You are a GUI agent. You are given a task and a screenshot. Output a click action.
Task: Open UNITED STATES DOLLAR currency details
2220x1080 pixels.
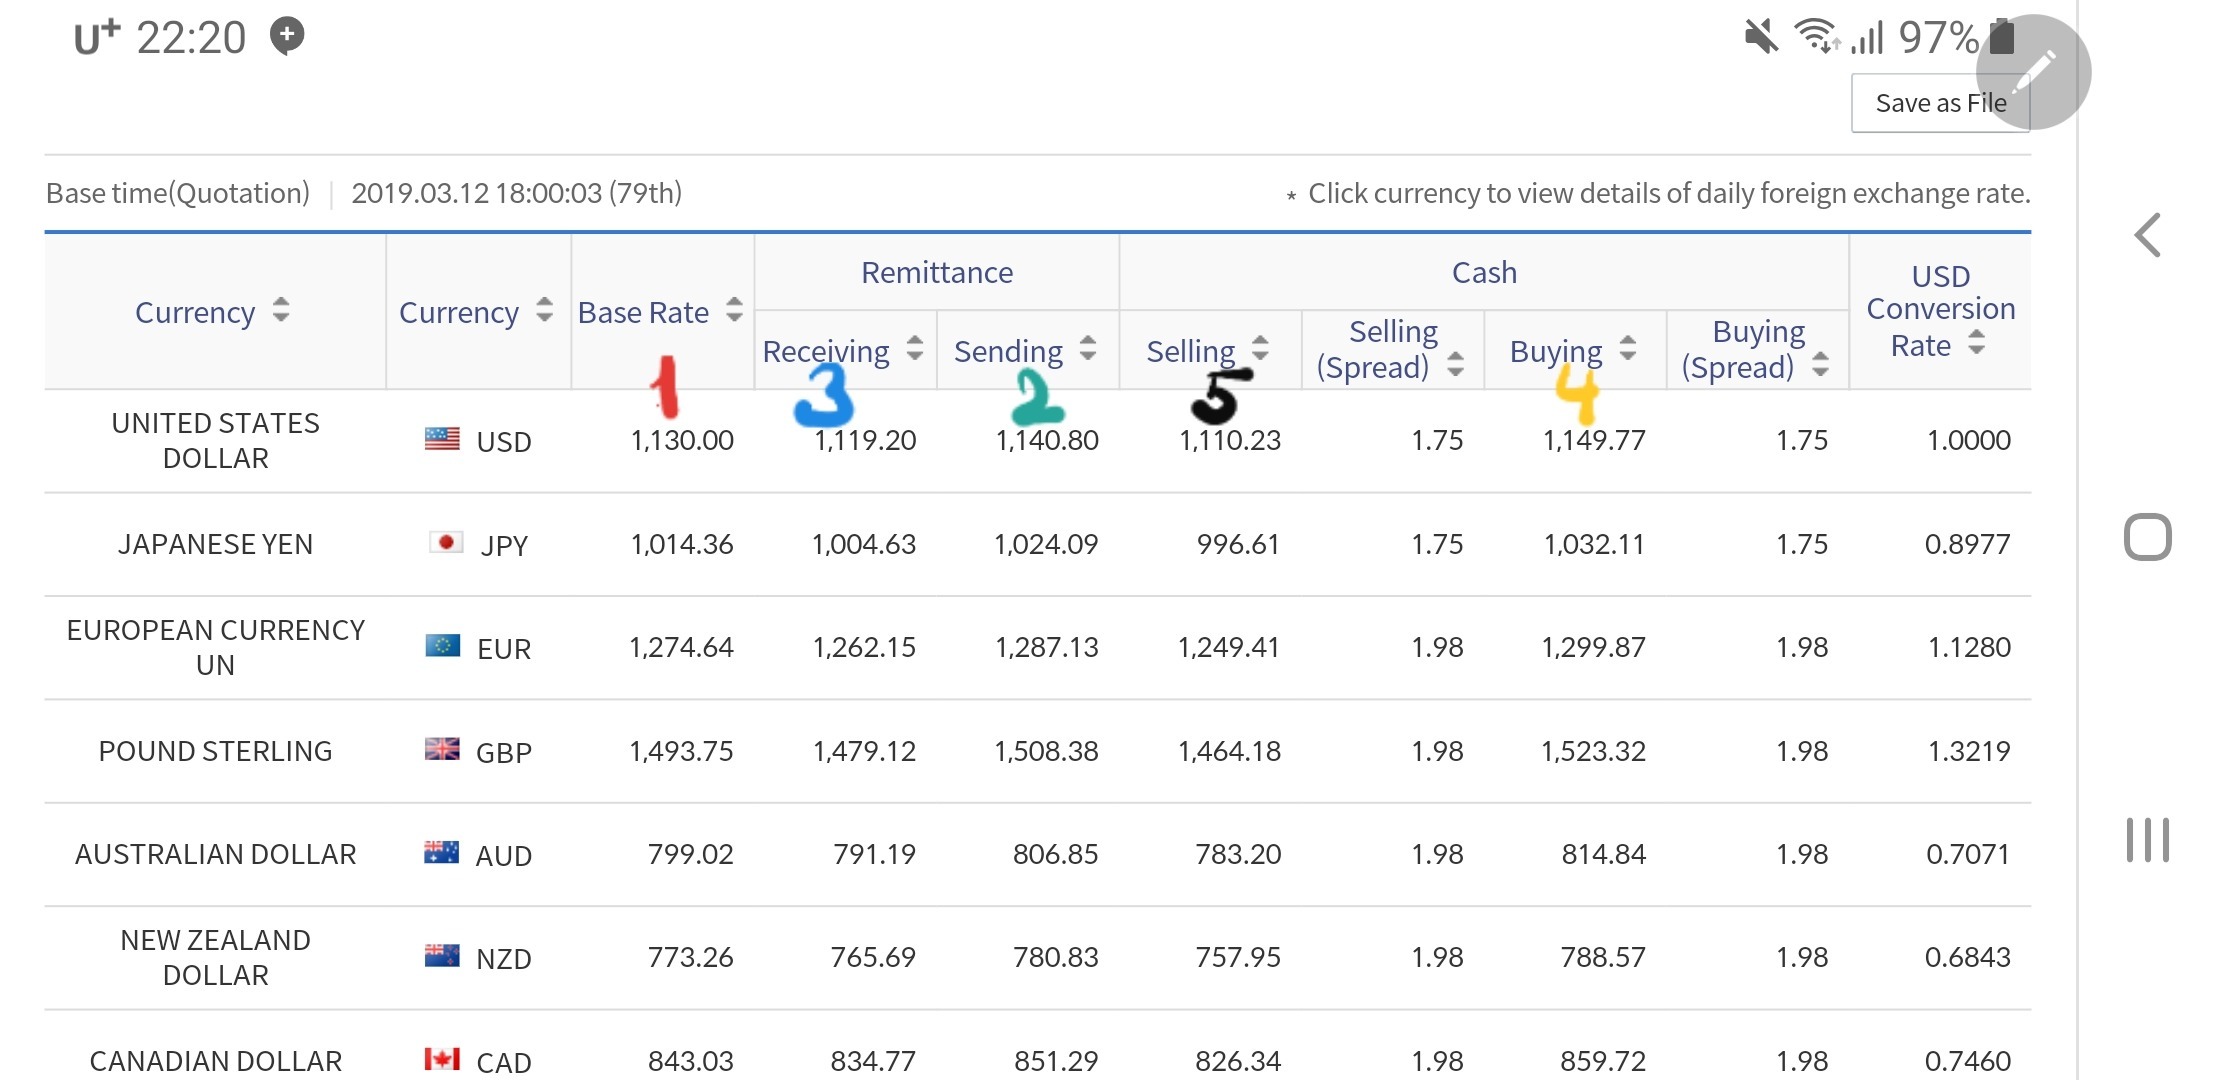(x=215, y=440)
